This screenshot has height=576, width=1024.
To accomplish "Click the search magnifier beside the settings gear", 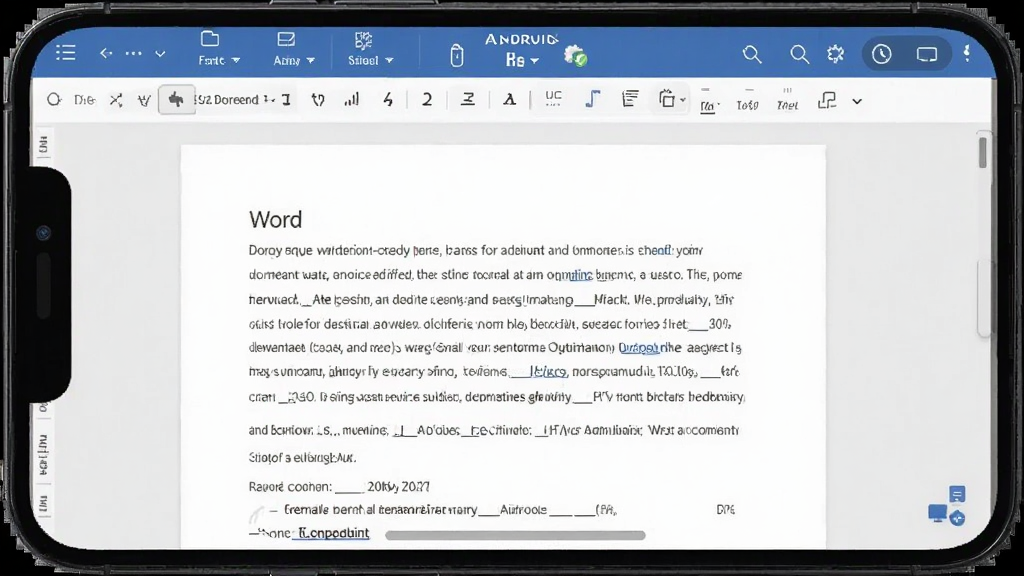I will coord(799,54).
